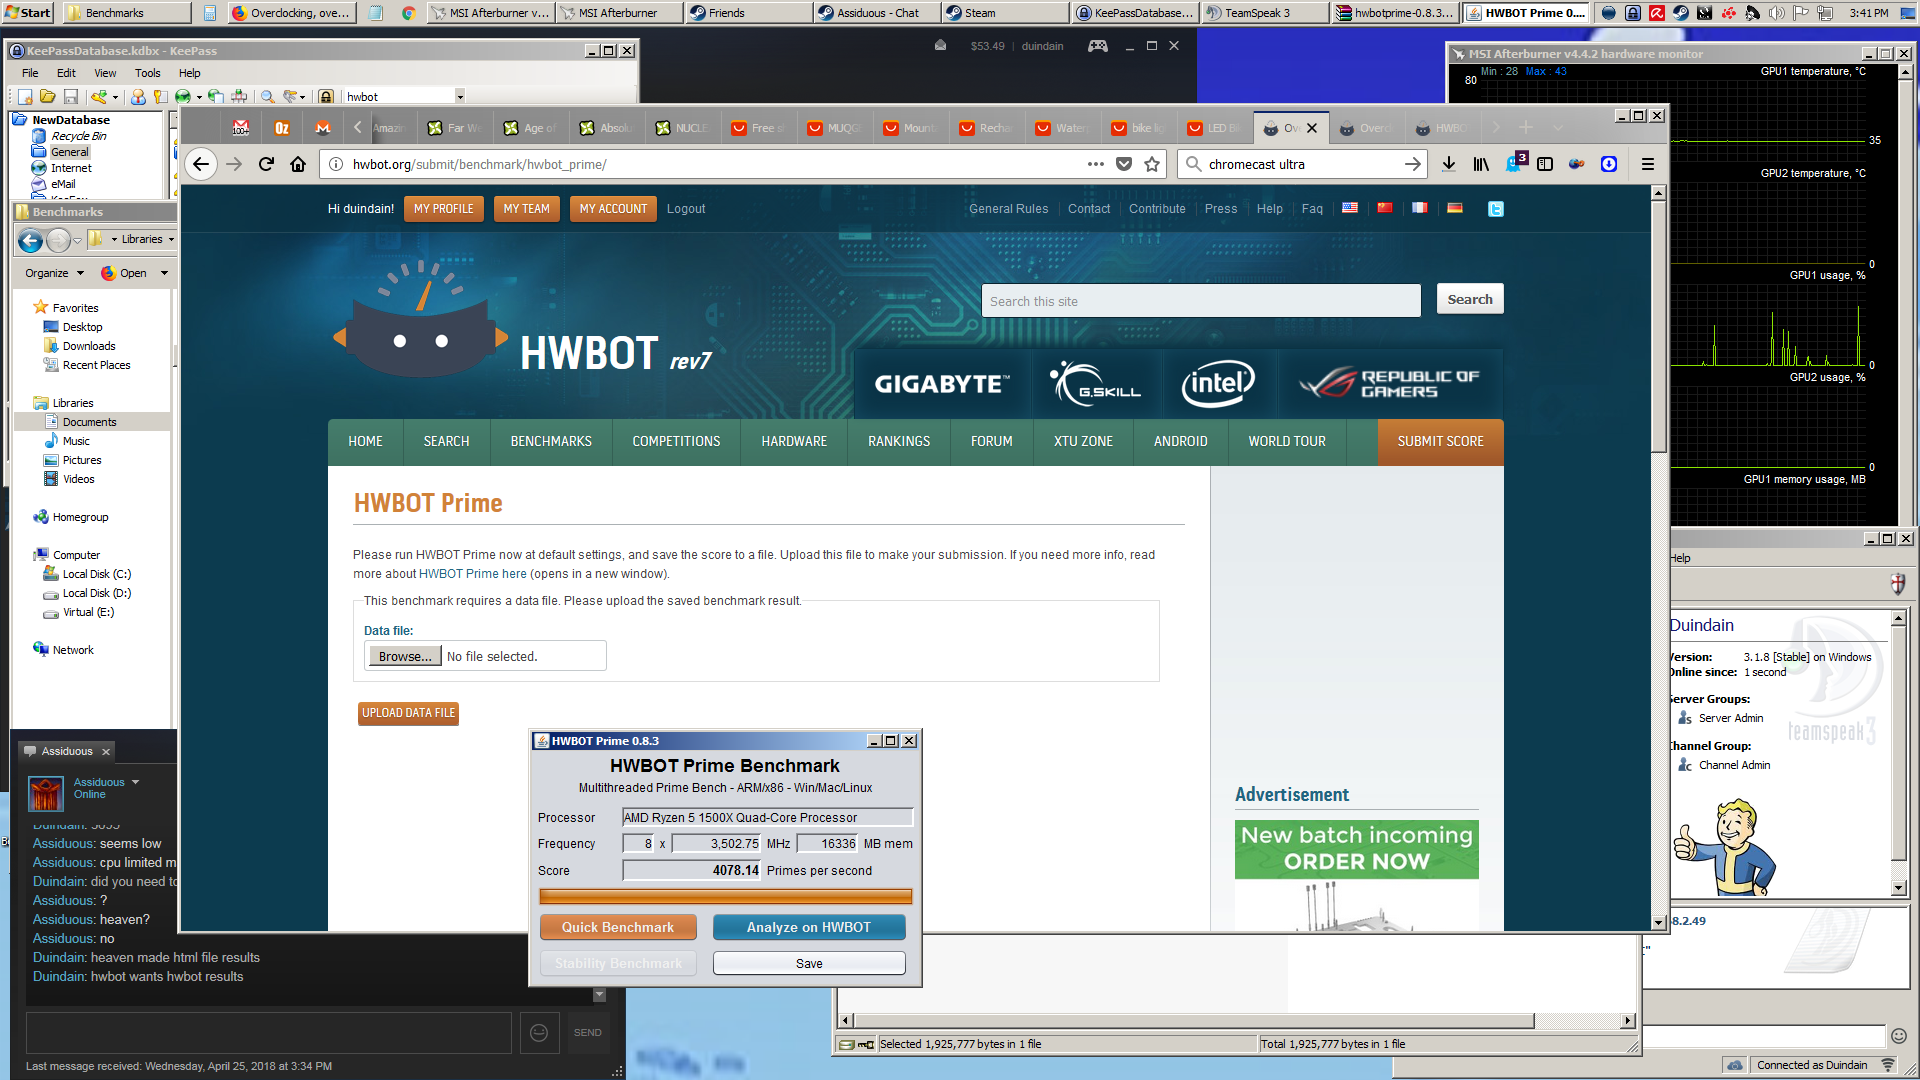The width and height of the screenshot is (1920, 1080).
Task: Click Steam icon in system tray
Action: point(1680,13)
